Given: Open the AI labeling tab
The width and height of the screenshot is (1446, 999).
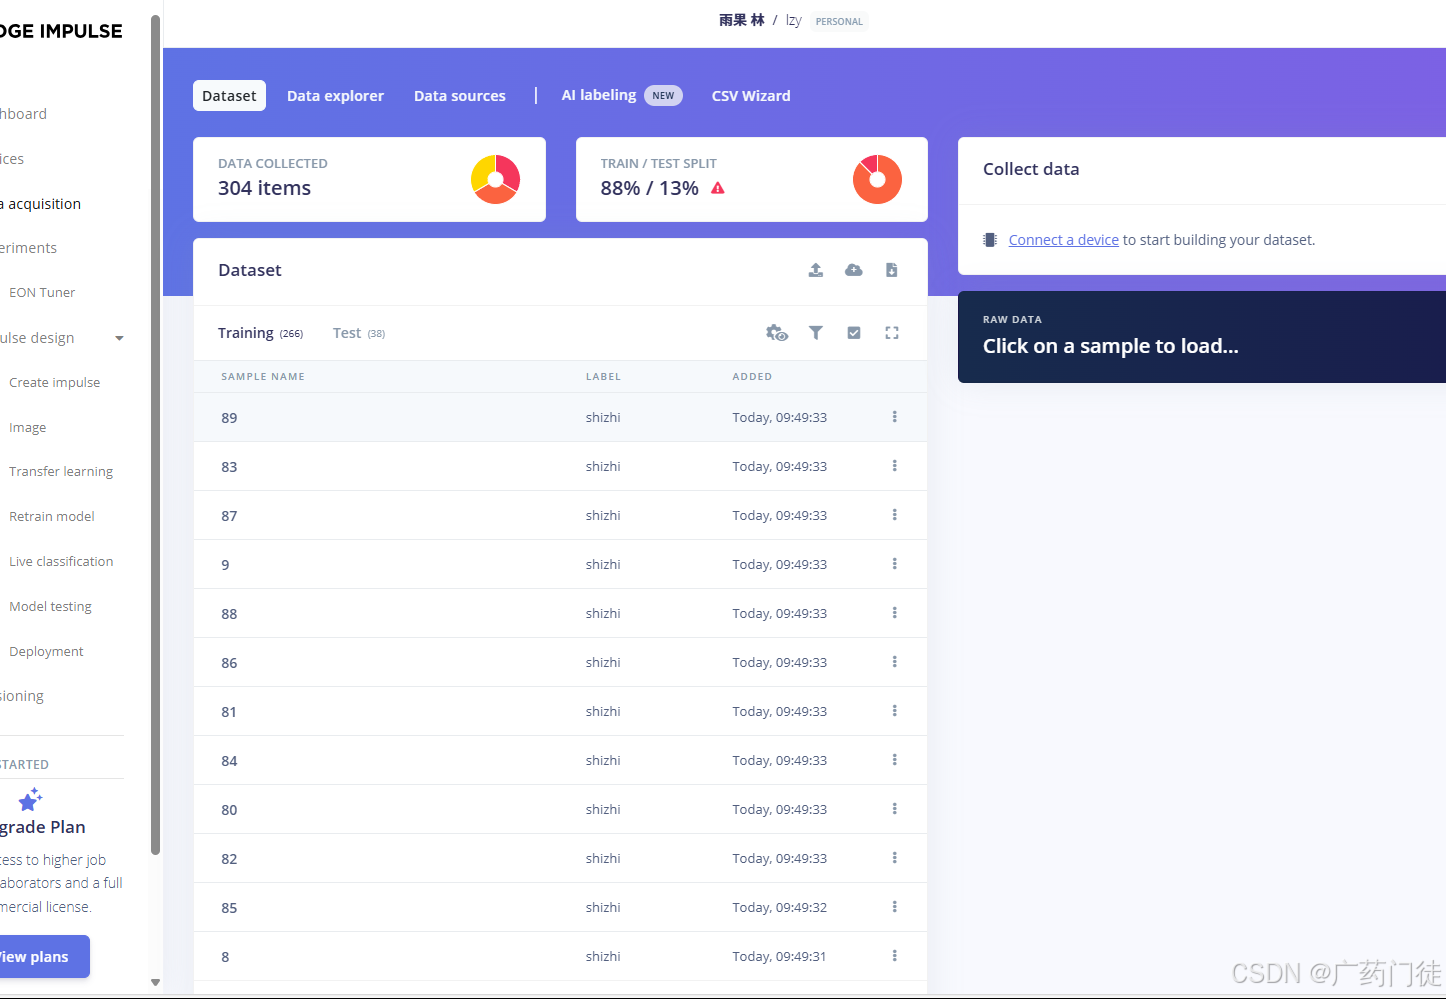Looking at the screenshot, I should tap(621, 95).
